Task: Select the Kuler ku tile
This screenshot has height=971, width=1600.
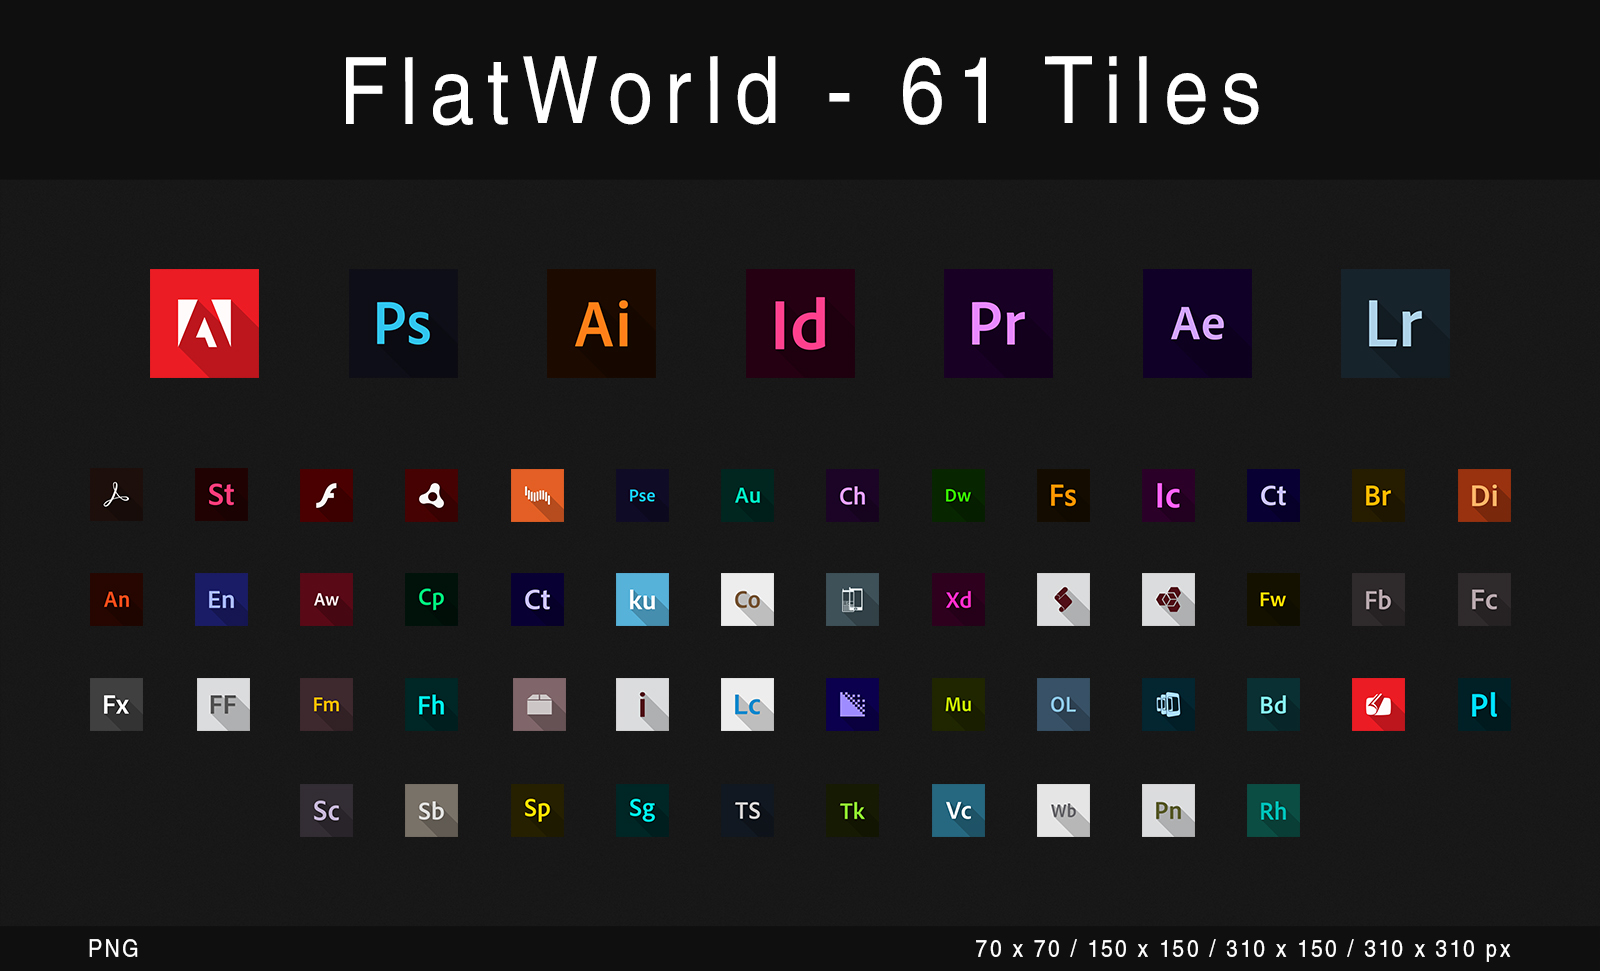Action: [642, 600]
